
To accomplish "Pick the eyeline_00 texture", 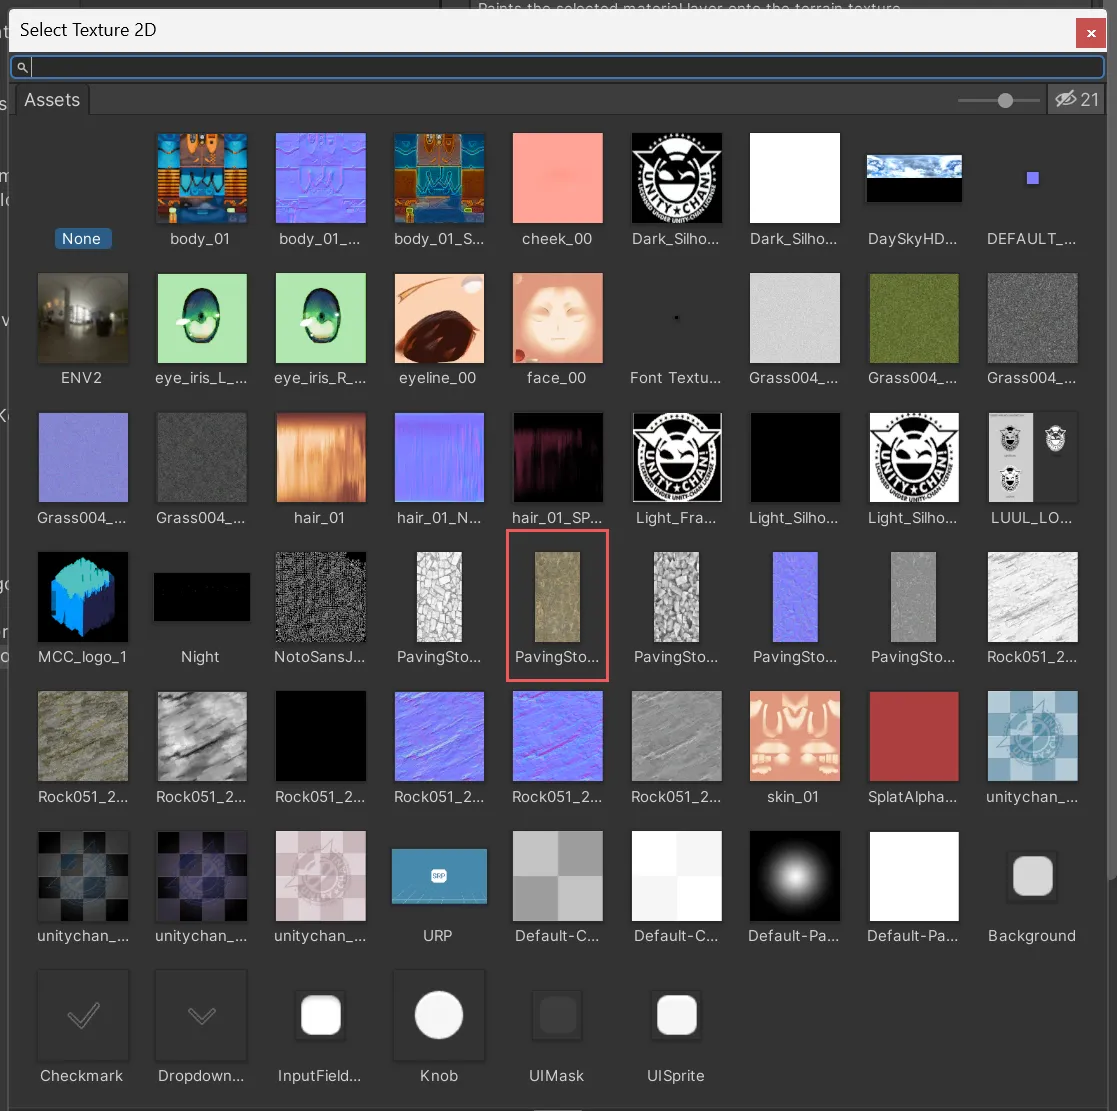I will pyautogui.click(x=439, y=318).
